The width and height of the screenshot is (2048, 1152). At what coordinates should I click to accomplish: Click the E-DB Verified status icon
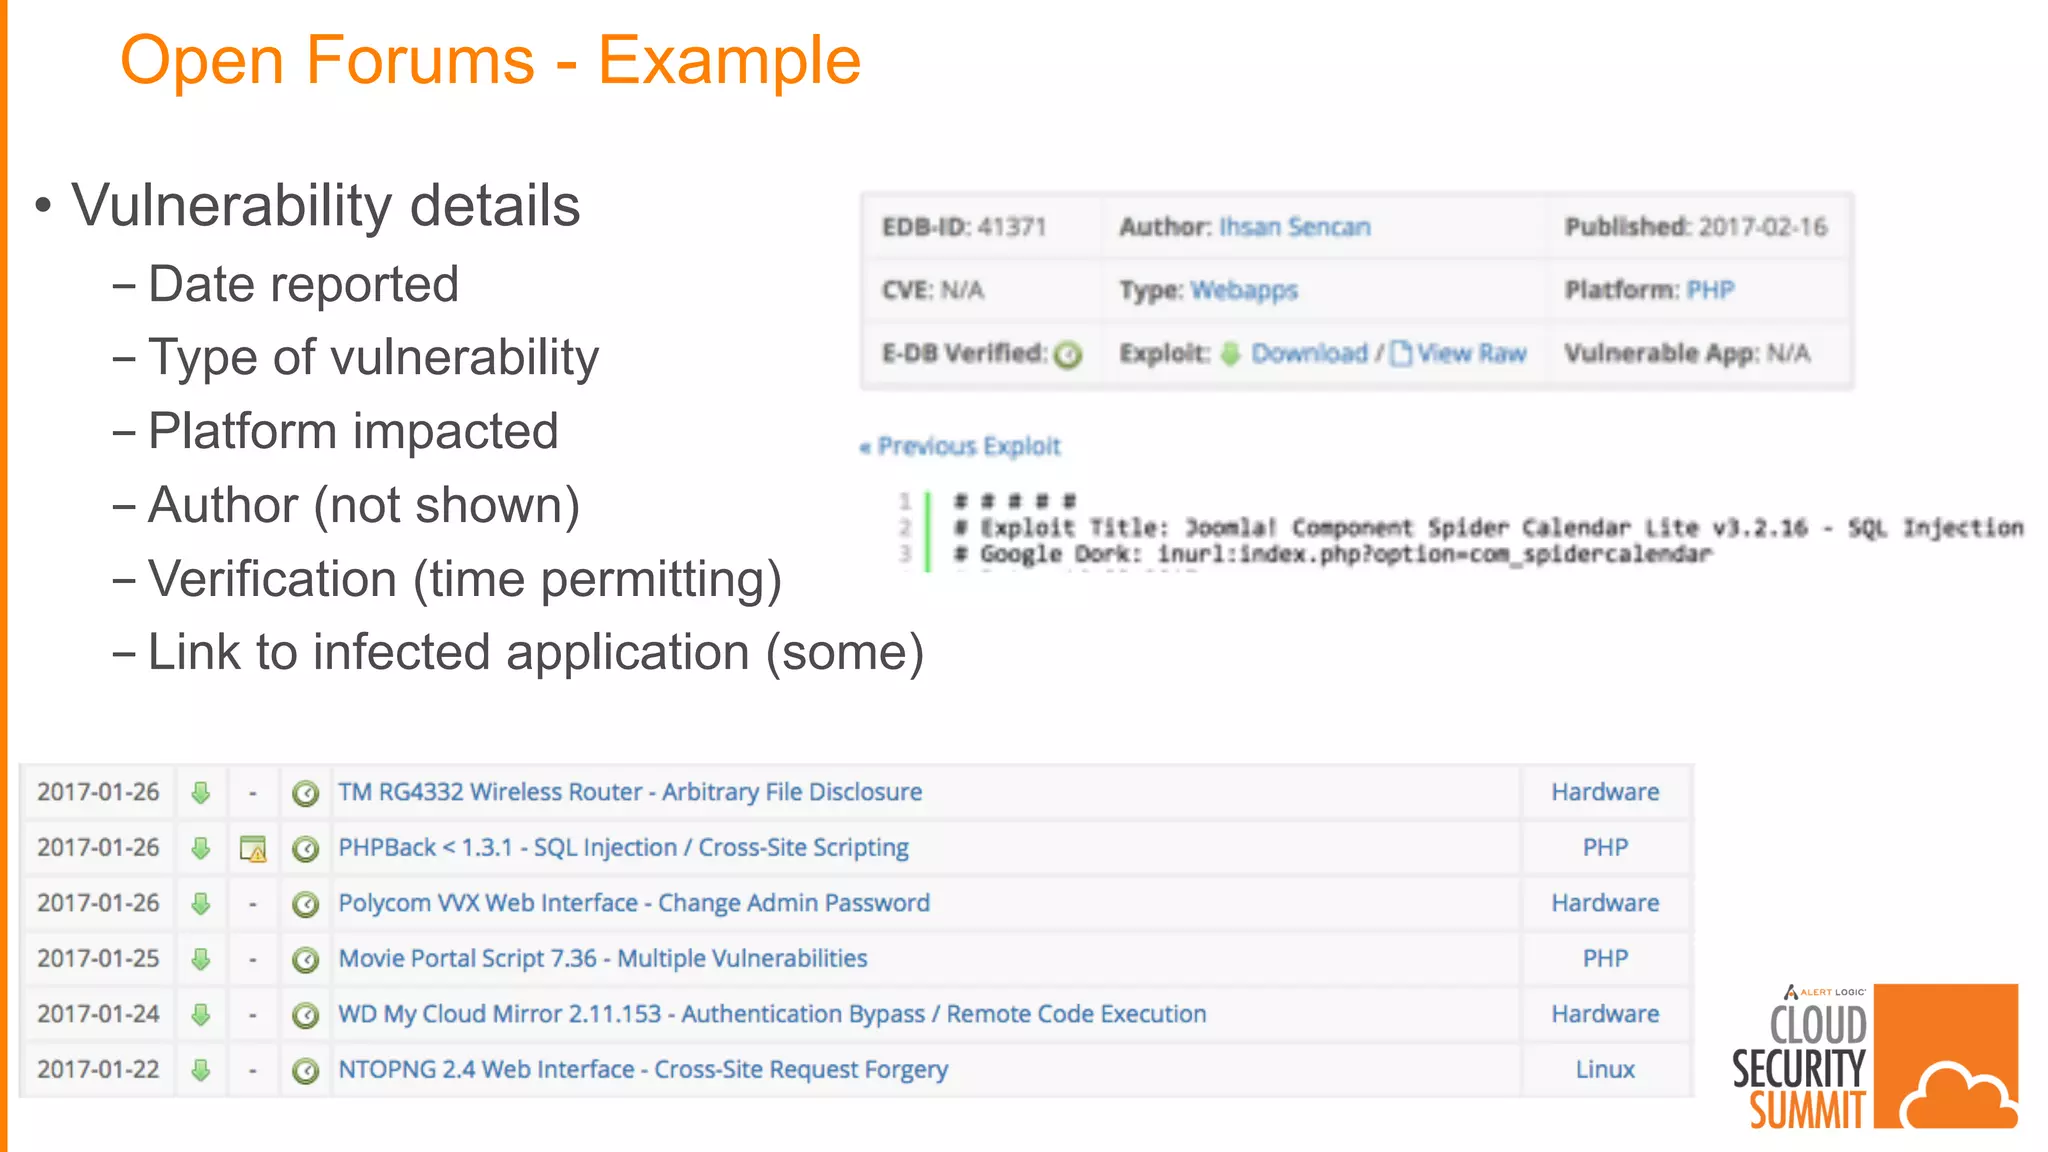1068,354
